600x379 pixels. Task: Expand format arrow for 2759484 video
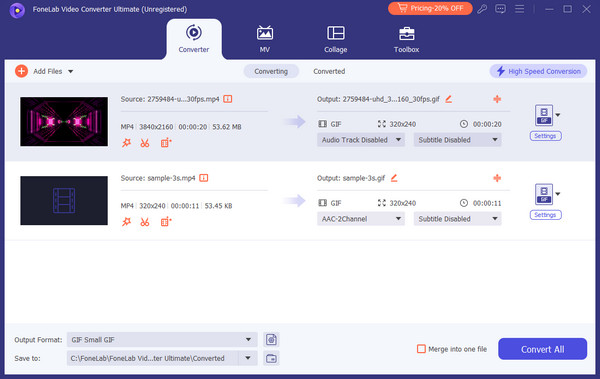(x=558, y=115)
